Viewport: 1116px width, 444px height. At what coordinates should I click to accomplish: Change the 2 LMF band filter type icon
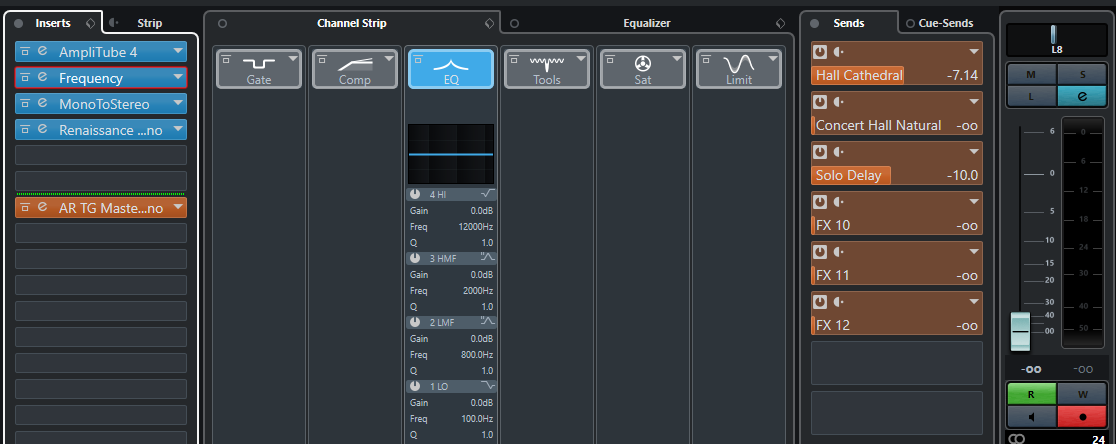(488, 322)
